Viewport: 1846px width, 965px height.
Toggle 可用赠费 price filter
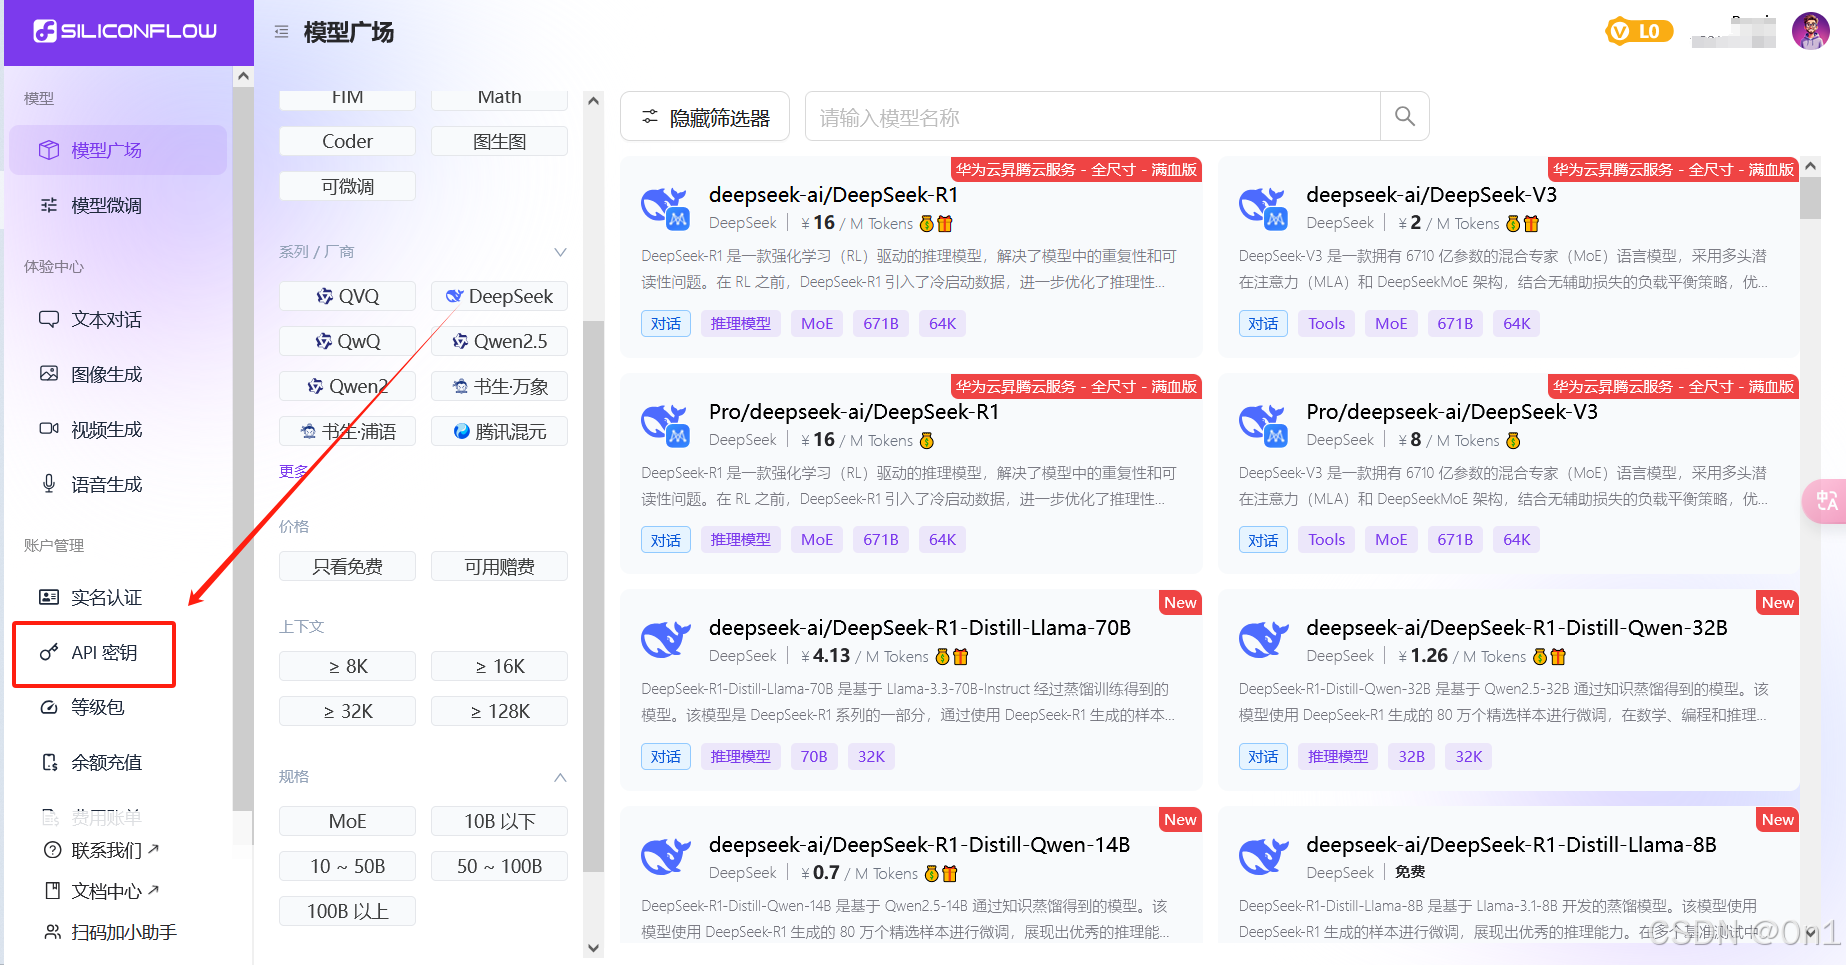(x=499, y=566)
